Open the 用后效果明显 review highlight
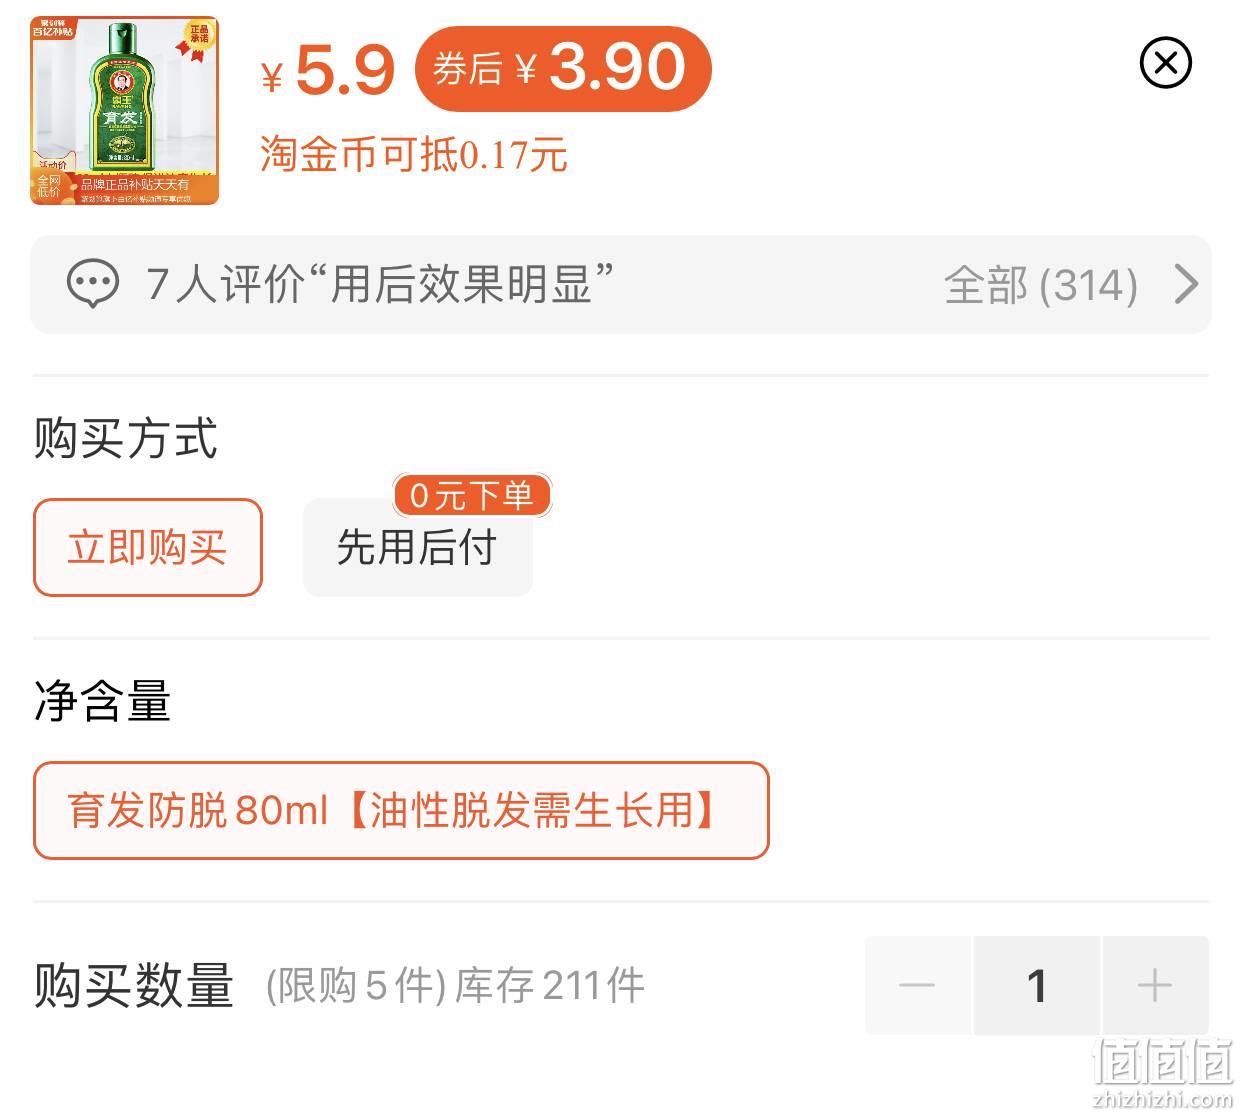 (379, 284)
